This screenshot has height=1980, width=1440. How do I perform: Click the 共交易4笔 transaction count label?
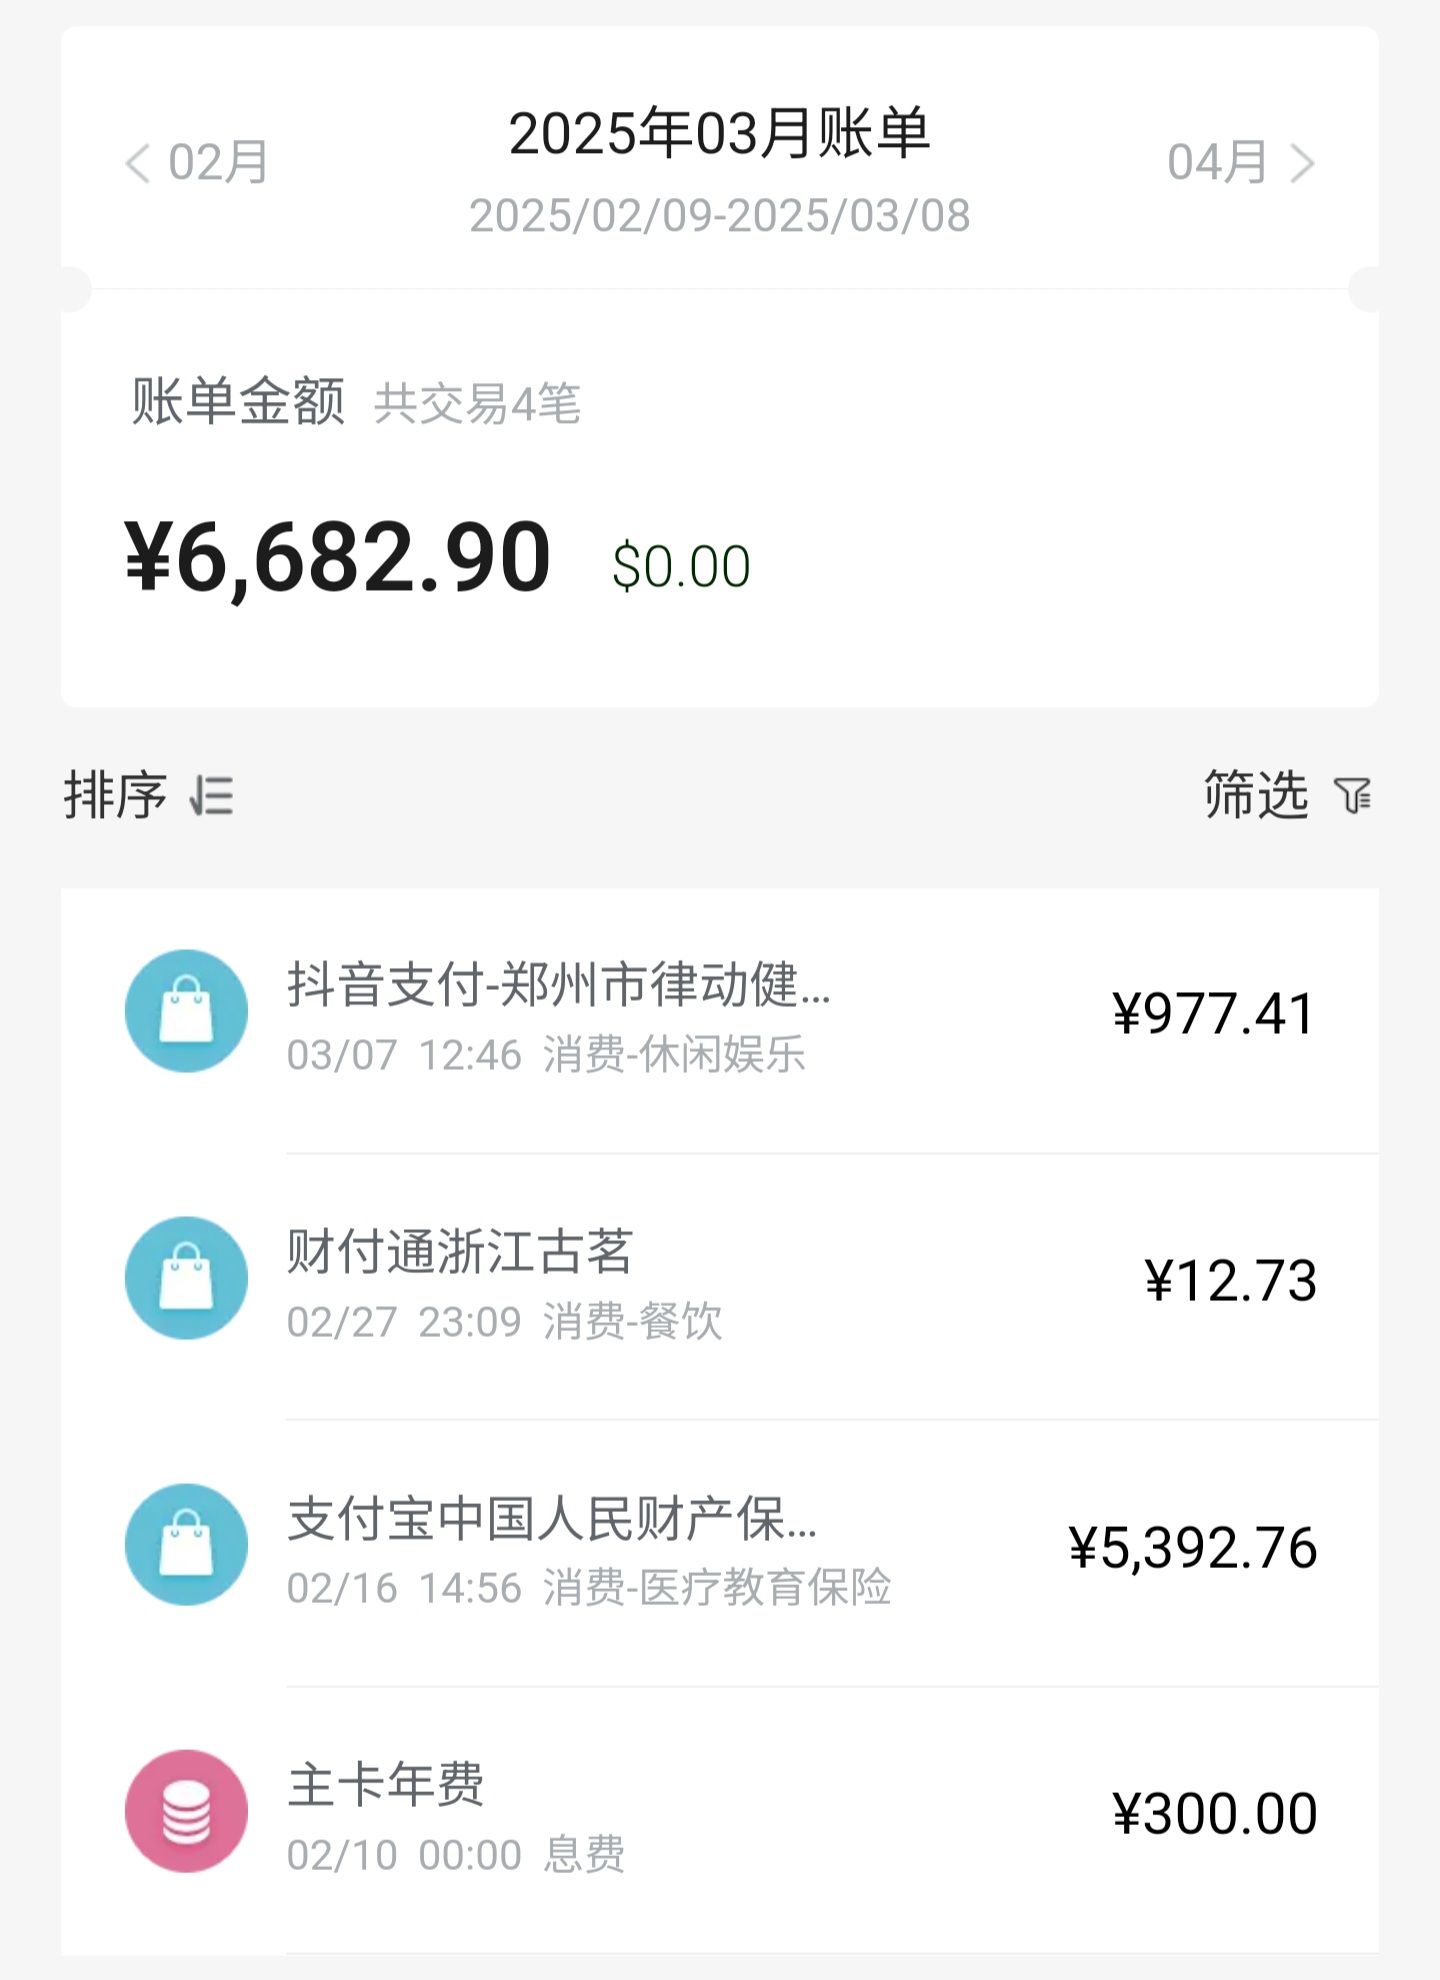click(477, 405)
